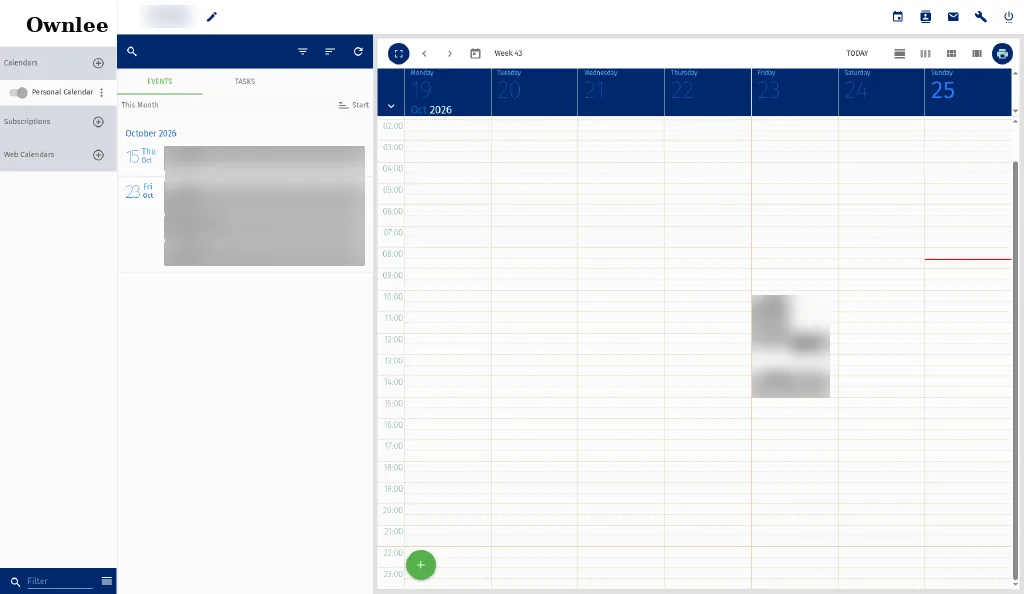Image resolution: width=1024 pixels, height=594 pixels.
Task: Click the search icon in events panel
Action: click(x=132, y=52)
